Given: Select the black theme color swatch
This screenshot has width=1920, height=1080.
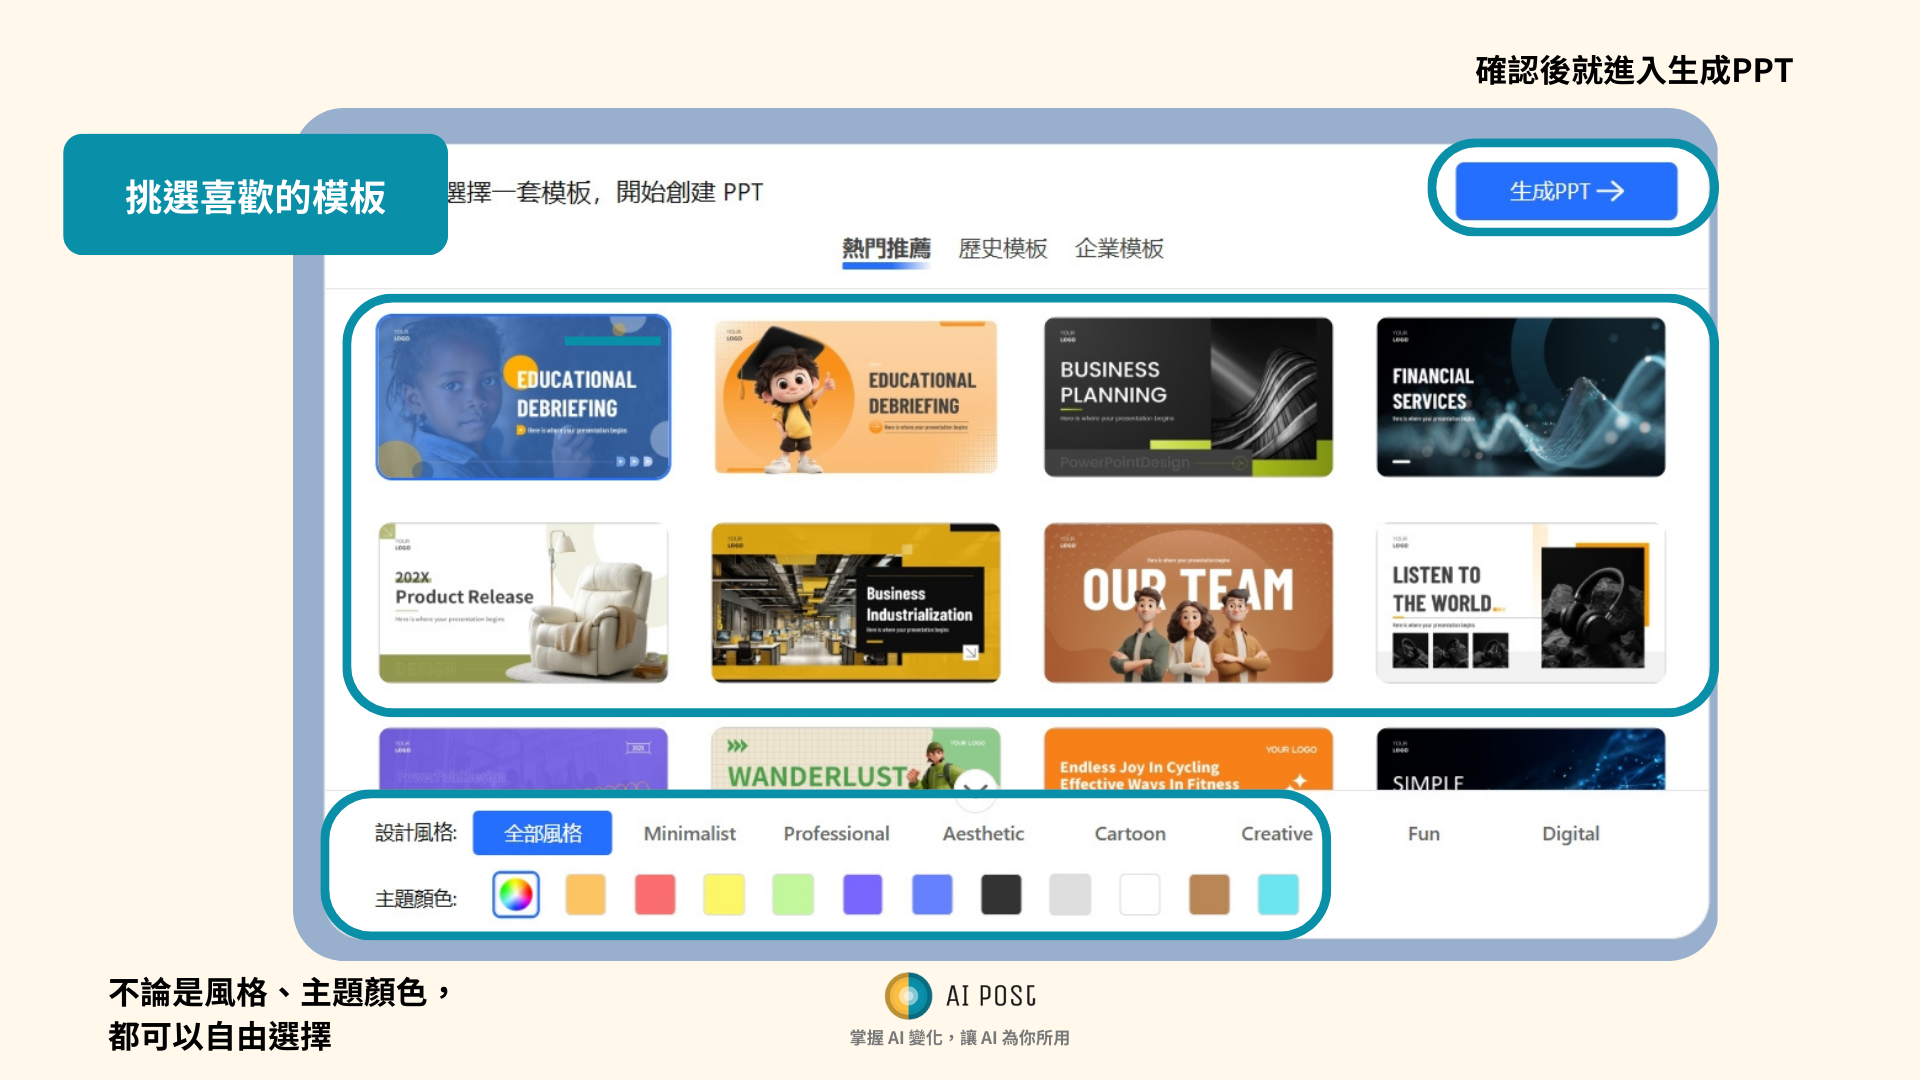Looking at the screenshot, I should (1001, 895).
